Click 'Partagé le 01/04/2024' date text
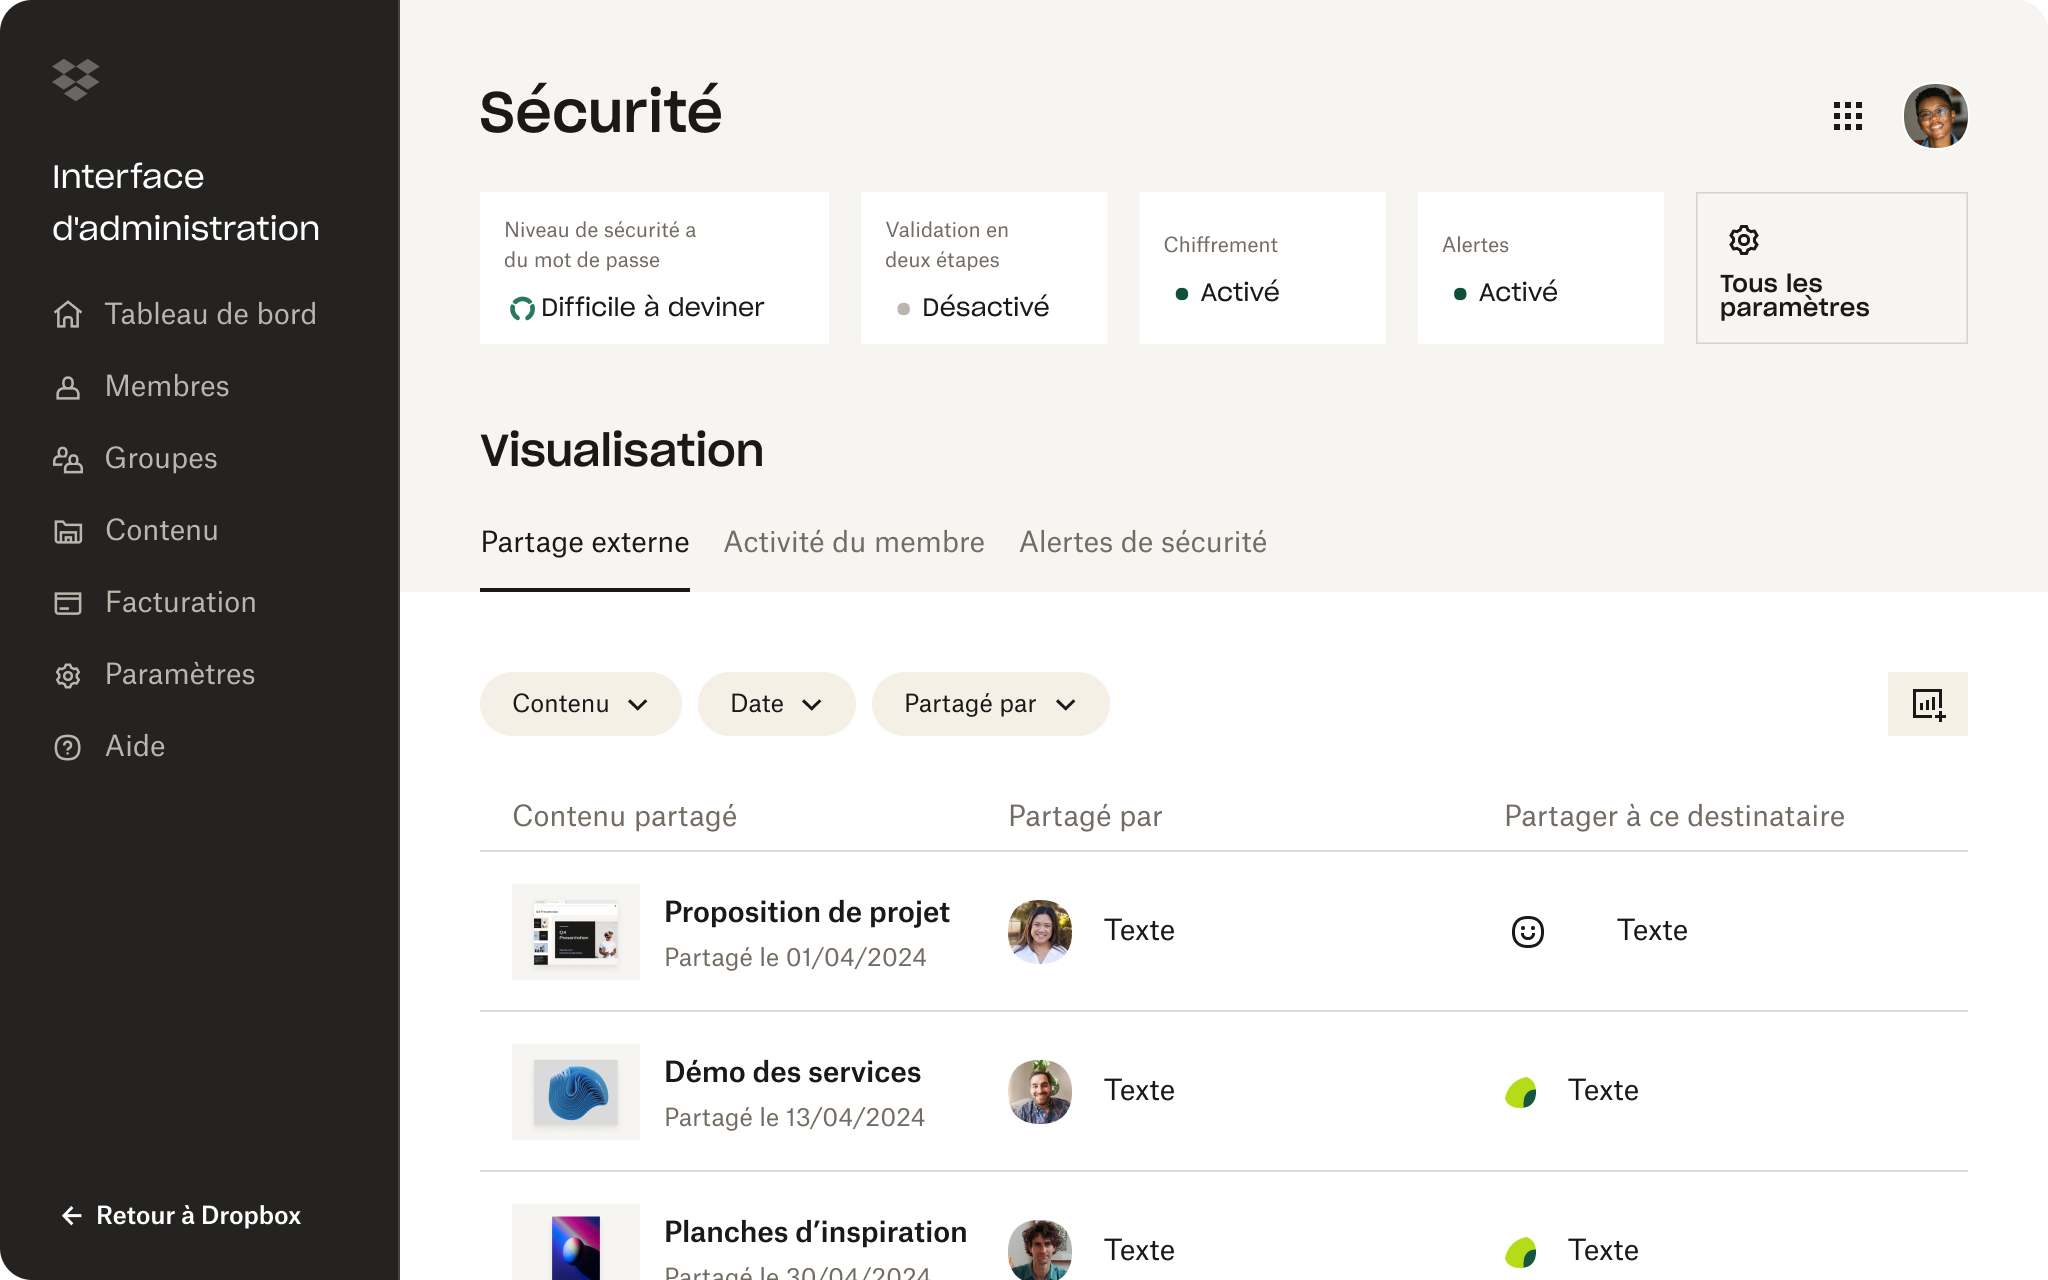 coord(796,957)
